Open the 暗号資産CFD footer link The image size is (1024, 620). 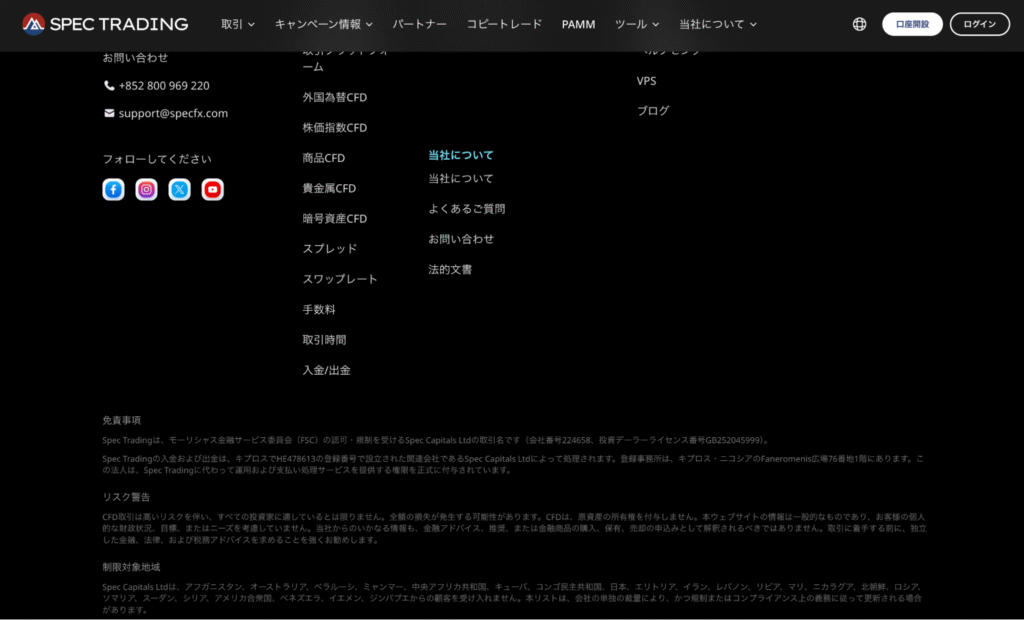tap(334, 218)
